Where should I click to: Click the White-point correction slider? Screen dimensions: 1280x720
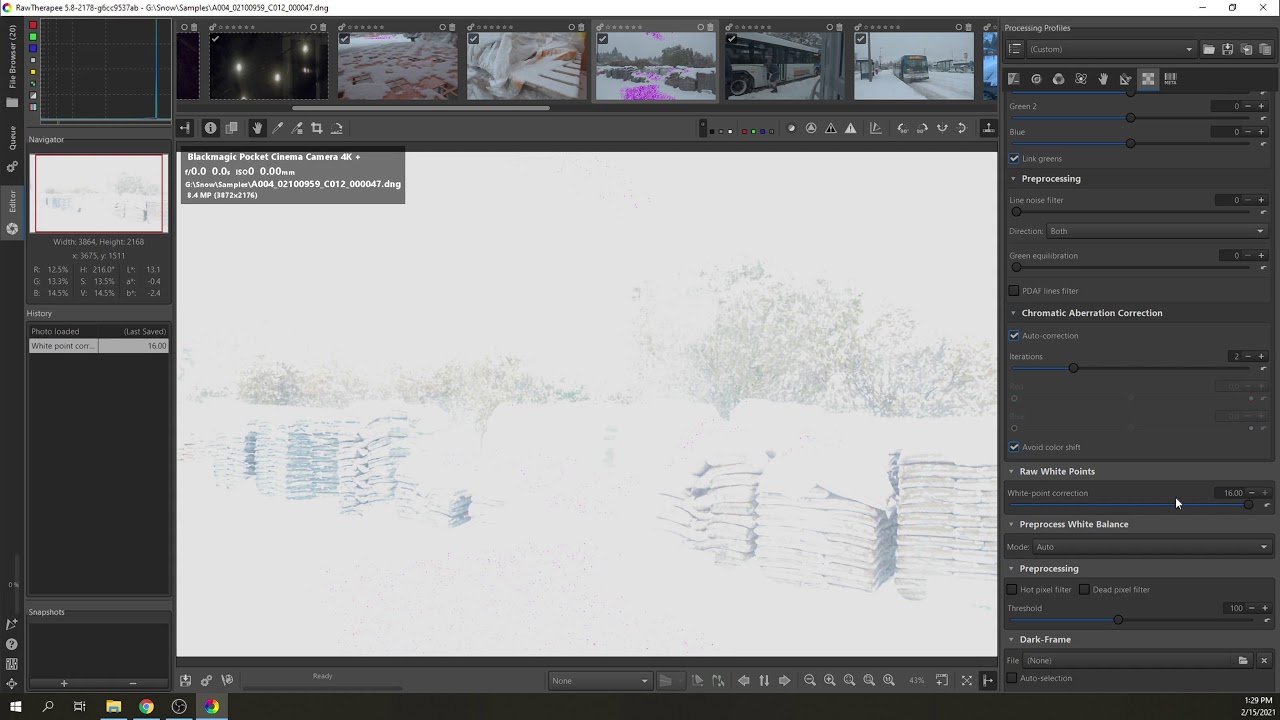tap(1130, 505)
